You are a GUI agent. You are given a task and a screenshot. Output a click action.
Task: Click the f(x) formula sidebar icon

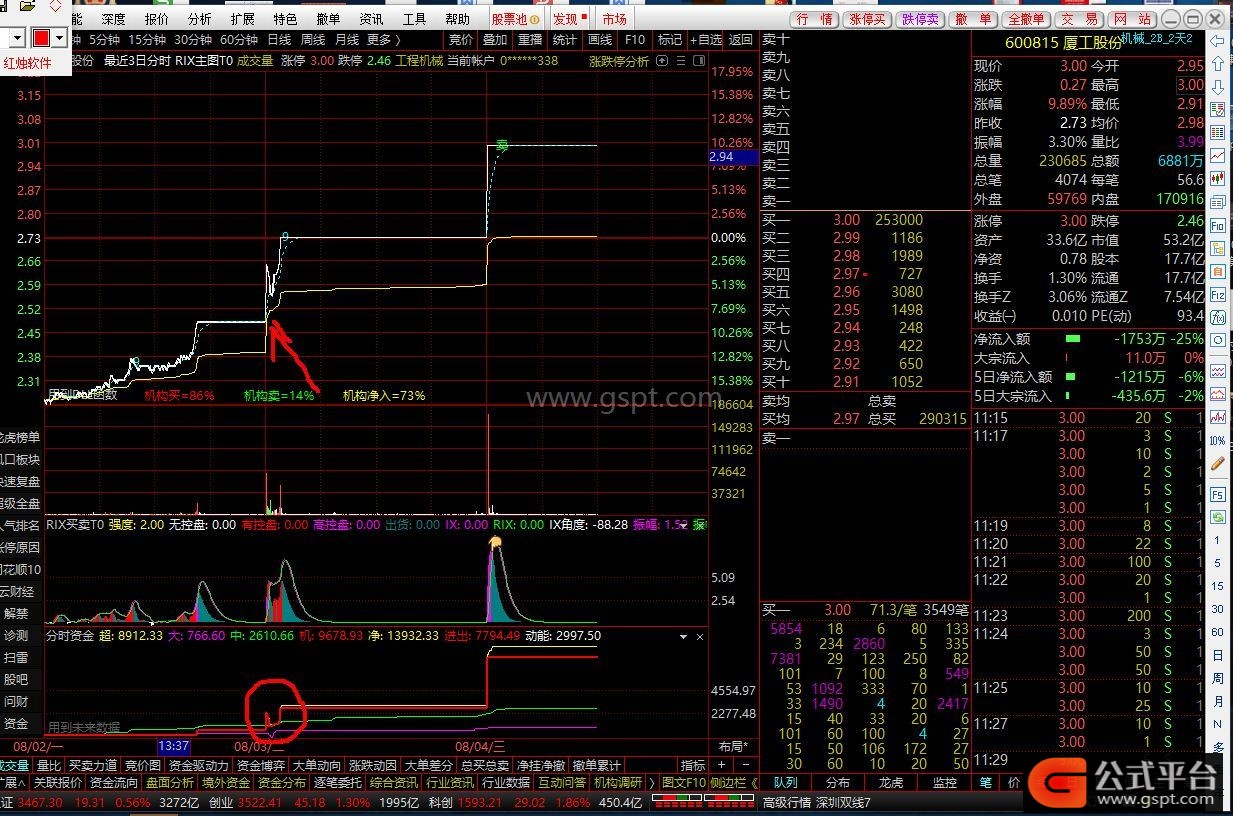pos(1217,318)
